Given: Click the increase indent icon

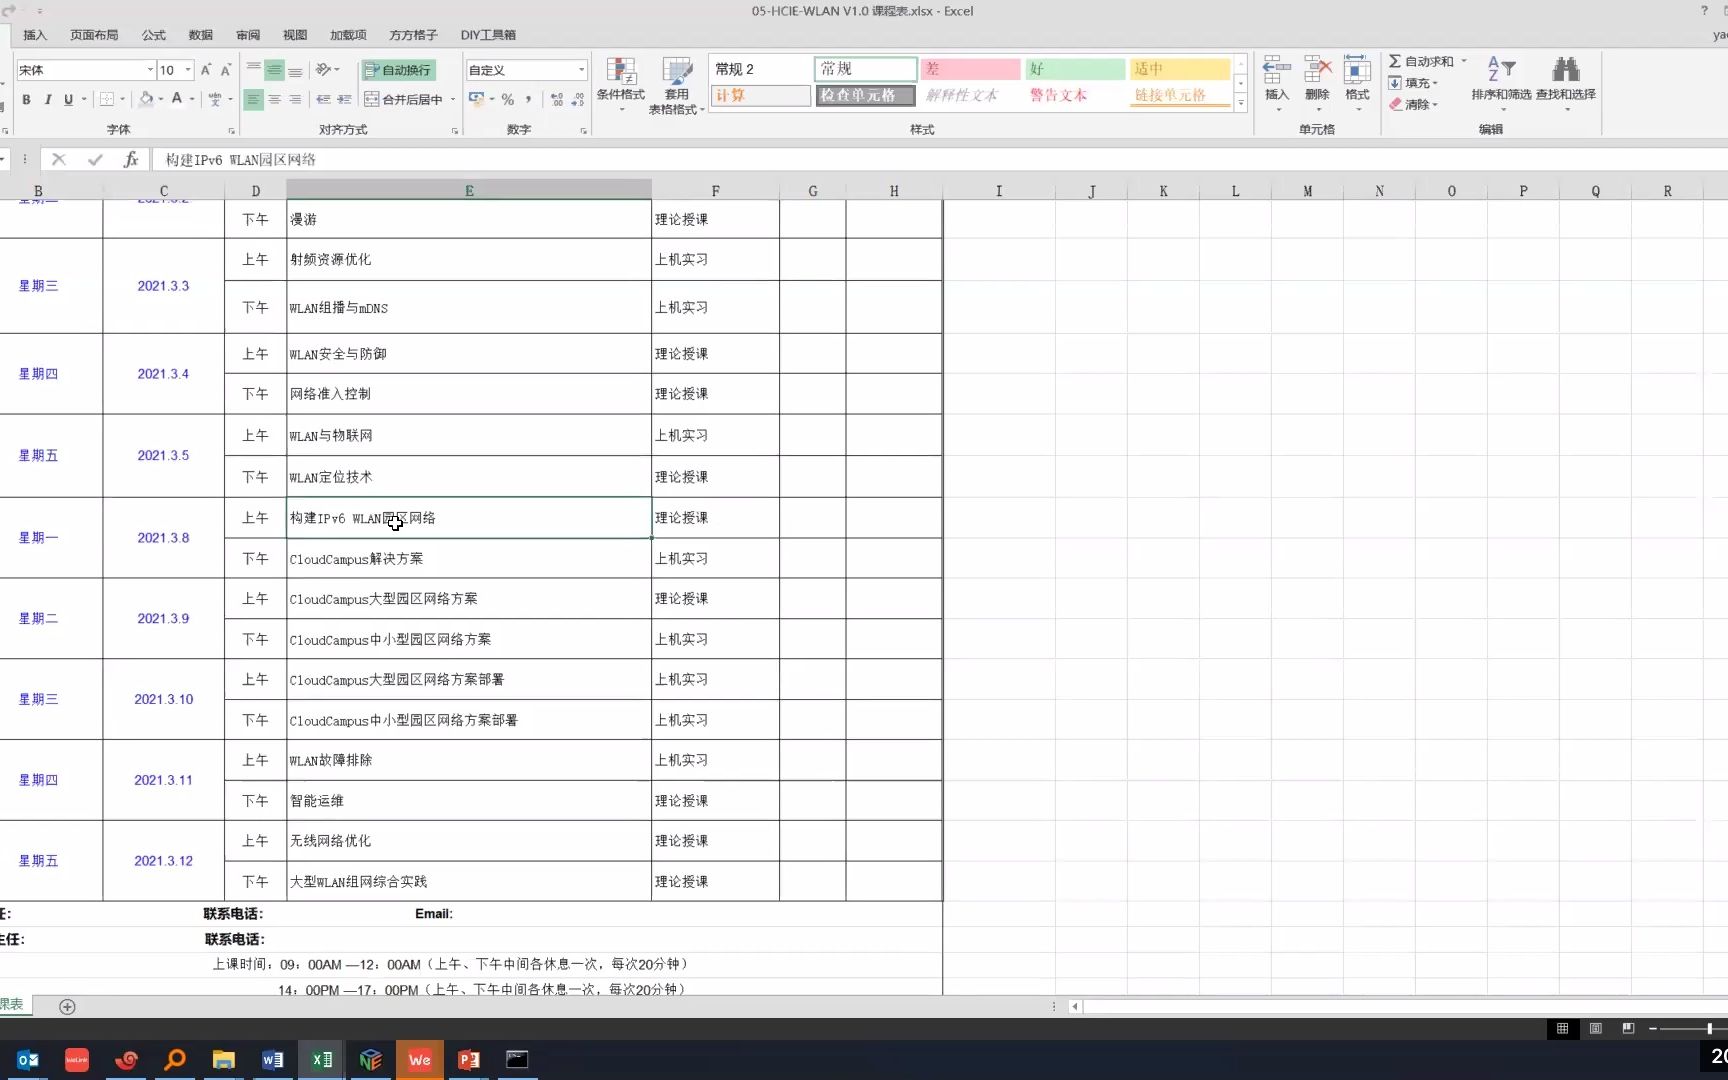Looking at the screenshot, I should click(x=344, y=99).
